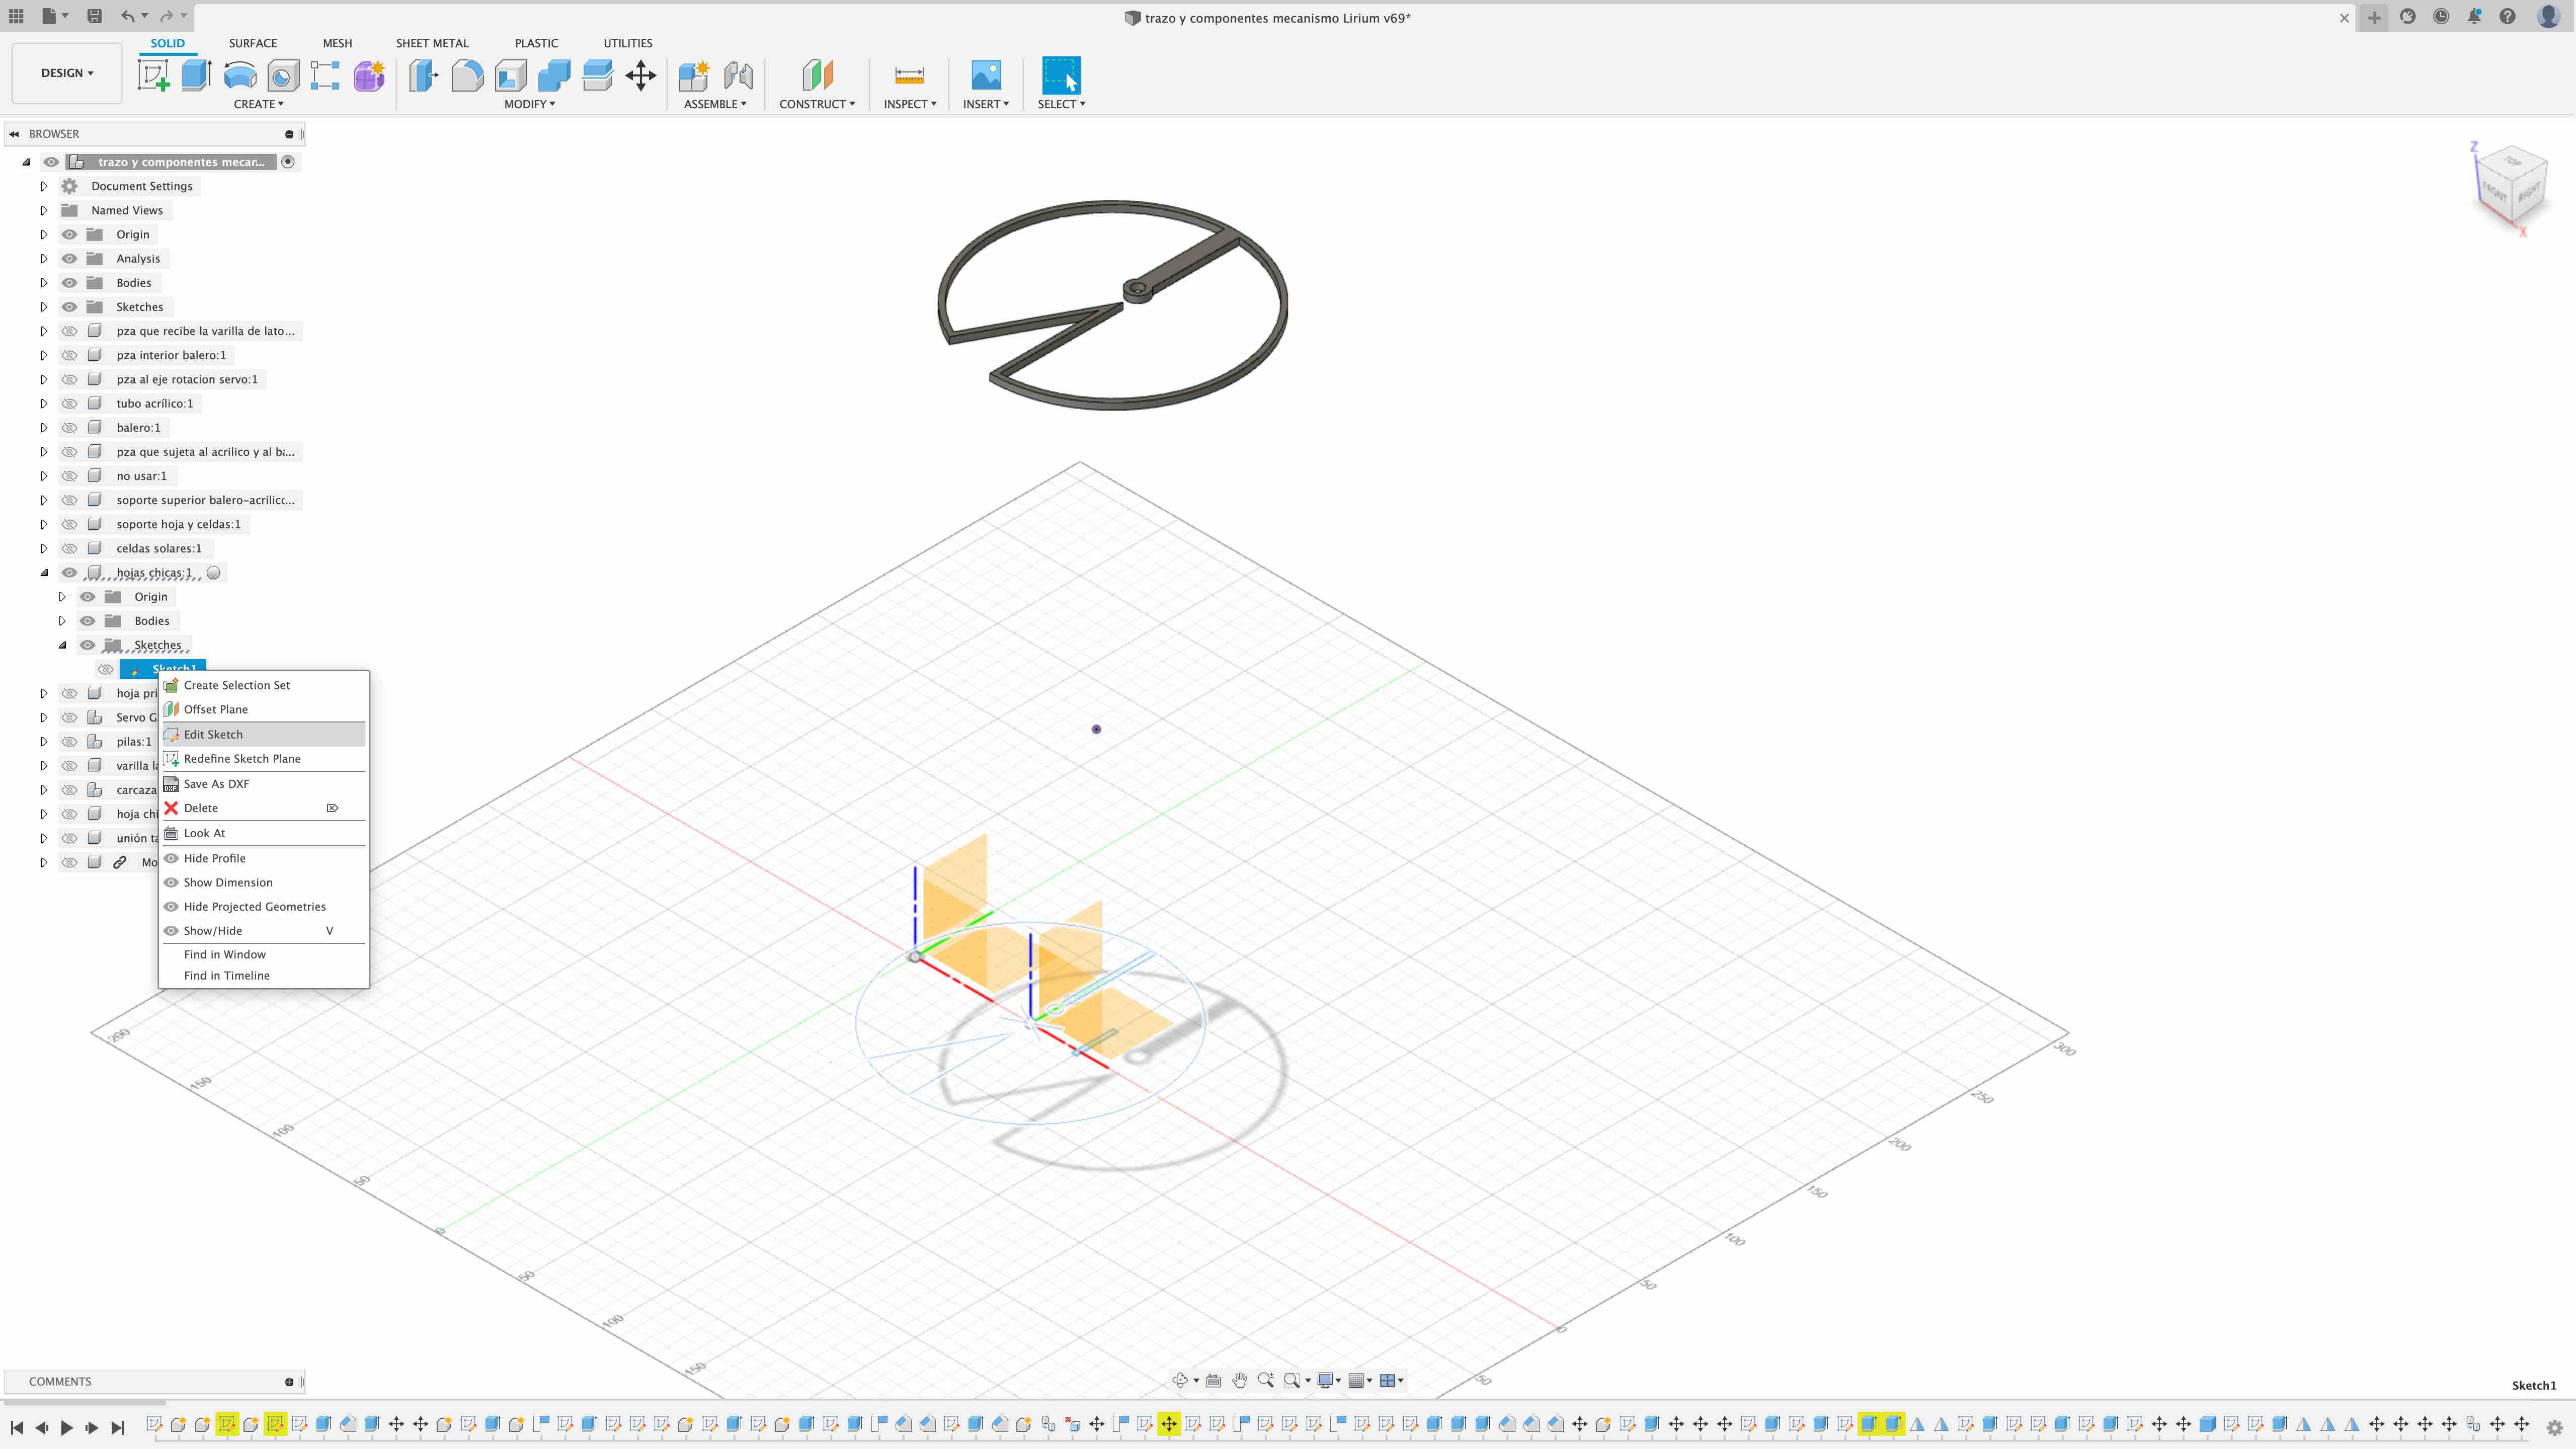The width and height of the screenshot is (2576, 1449).
Task: Choose Edit Sketch from context menu
Action: (213, 734)
